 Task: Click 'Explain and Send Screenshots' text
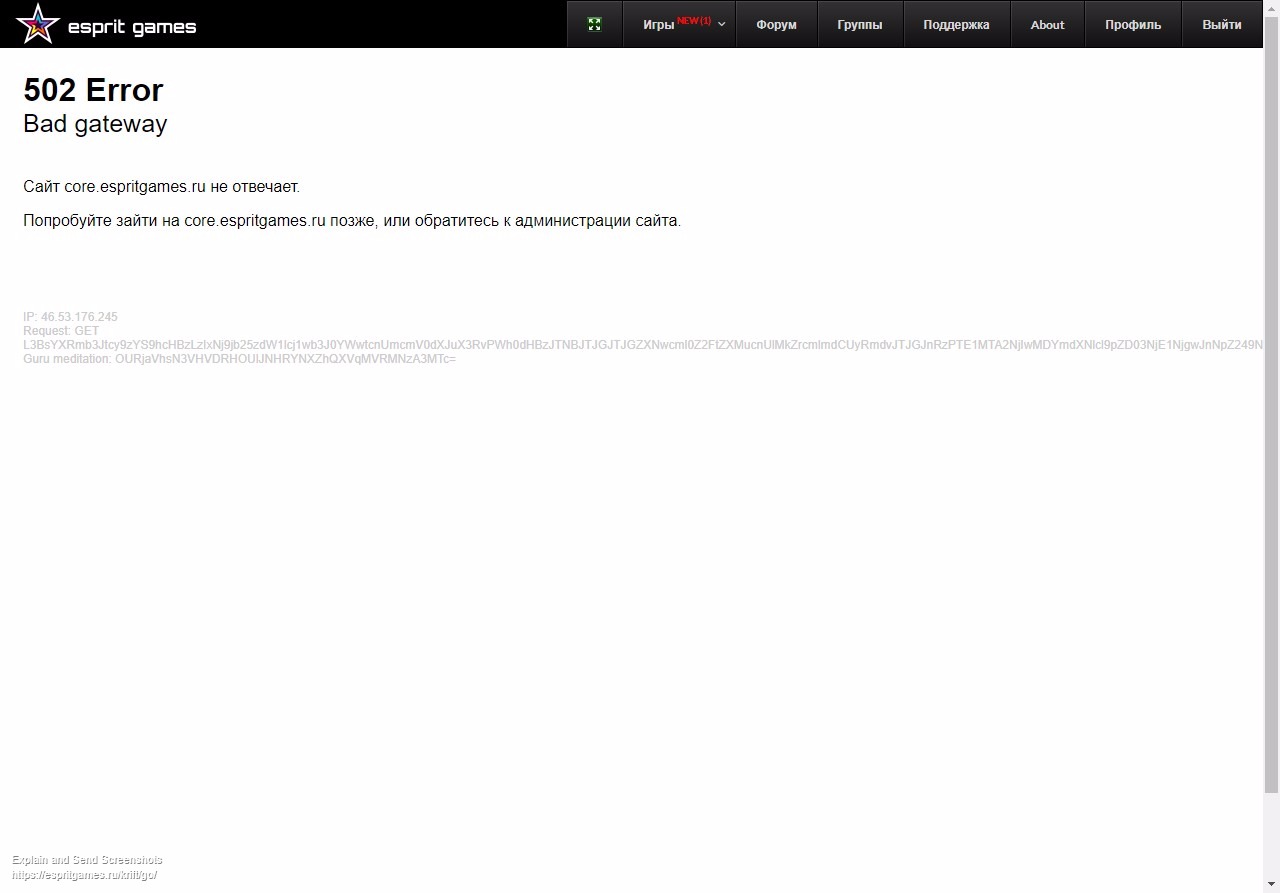[x=87, y=860]
